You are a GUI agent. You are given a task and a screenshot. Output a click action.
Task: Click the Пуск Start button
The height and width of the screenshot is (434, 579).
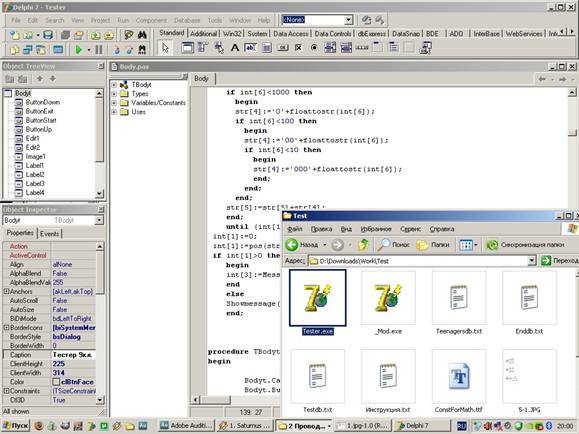(x=16, y=426)
